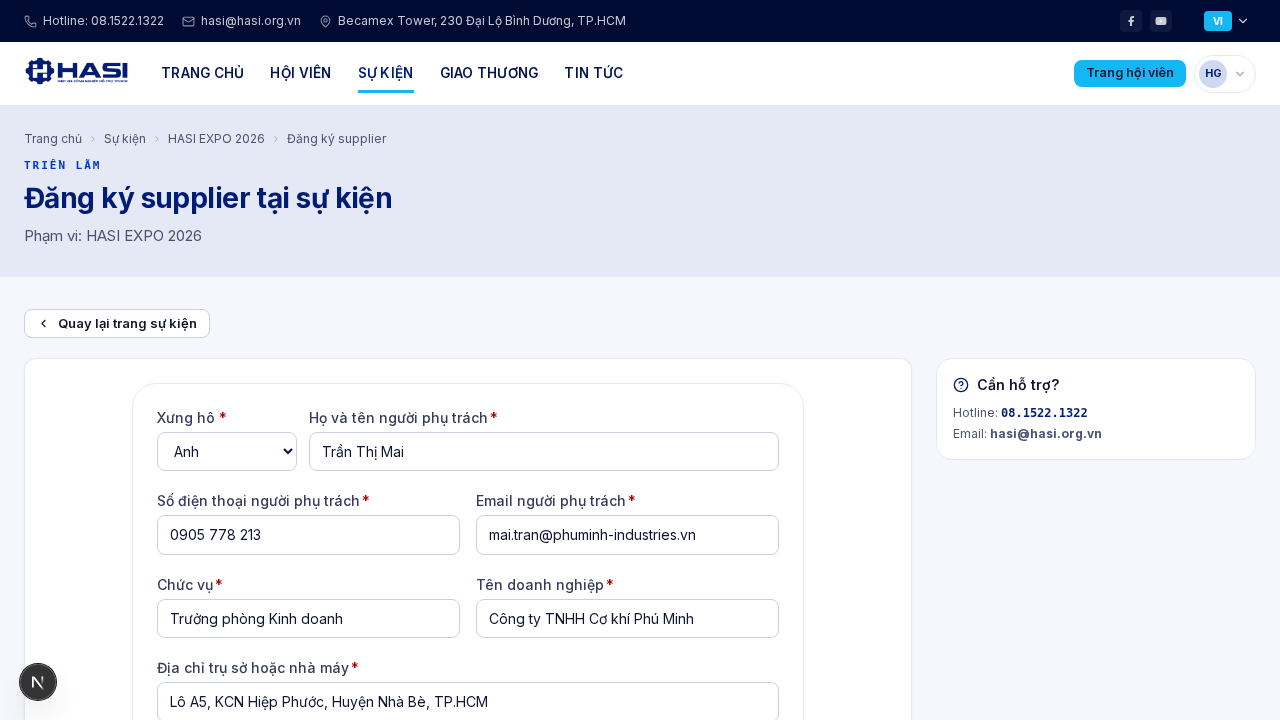Go to TRANG CHỦ in the main navigation
Viewport: 1280px width, 720px height.
(x=203, y=73)
